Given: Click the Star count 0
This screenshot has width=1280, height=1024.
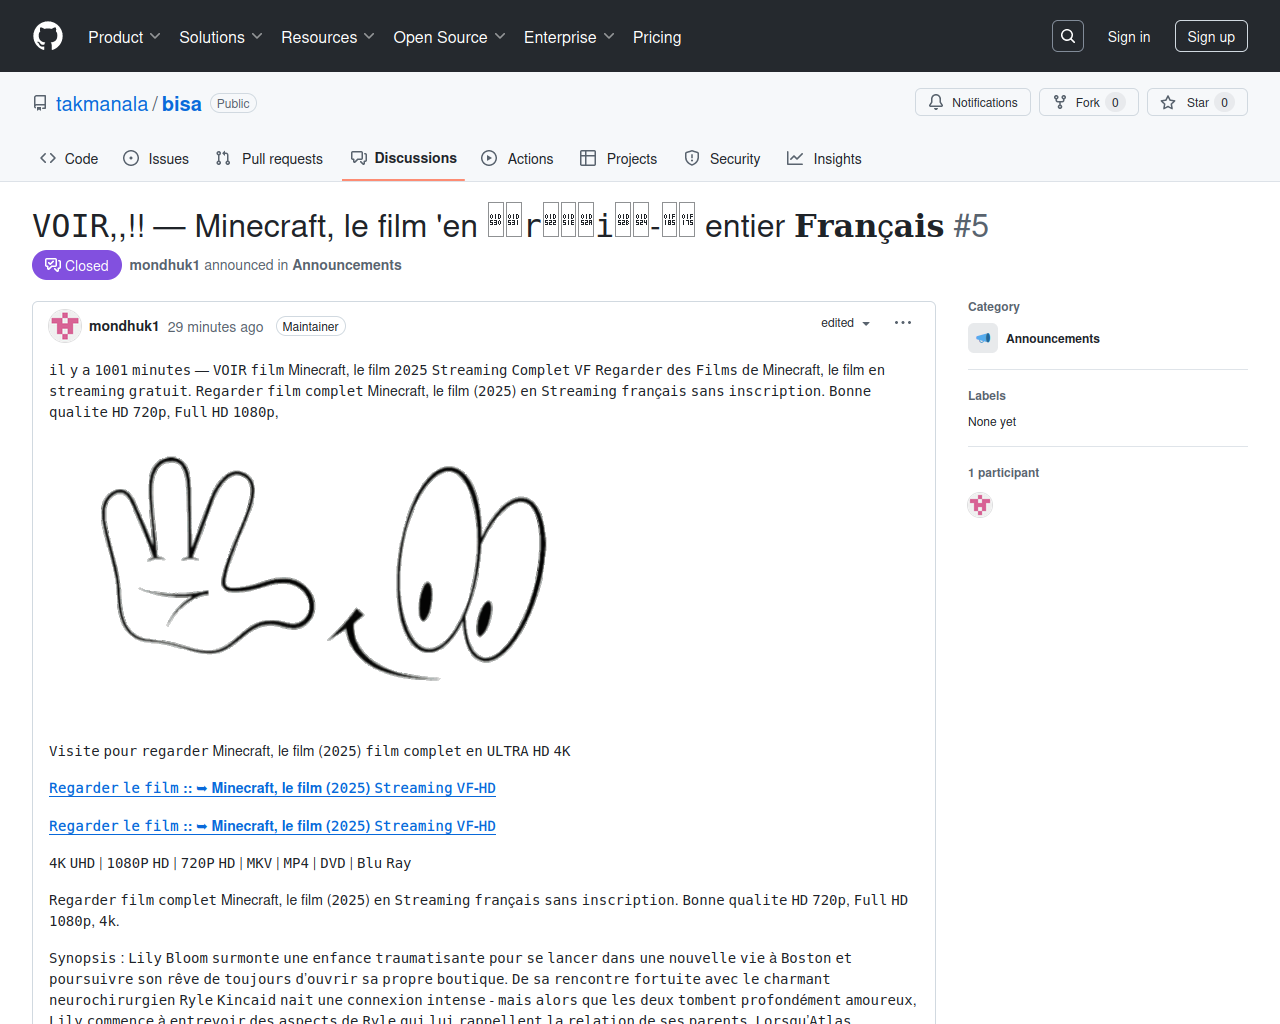Looking at the screenshot, I should click(x=1225, y=102).
